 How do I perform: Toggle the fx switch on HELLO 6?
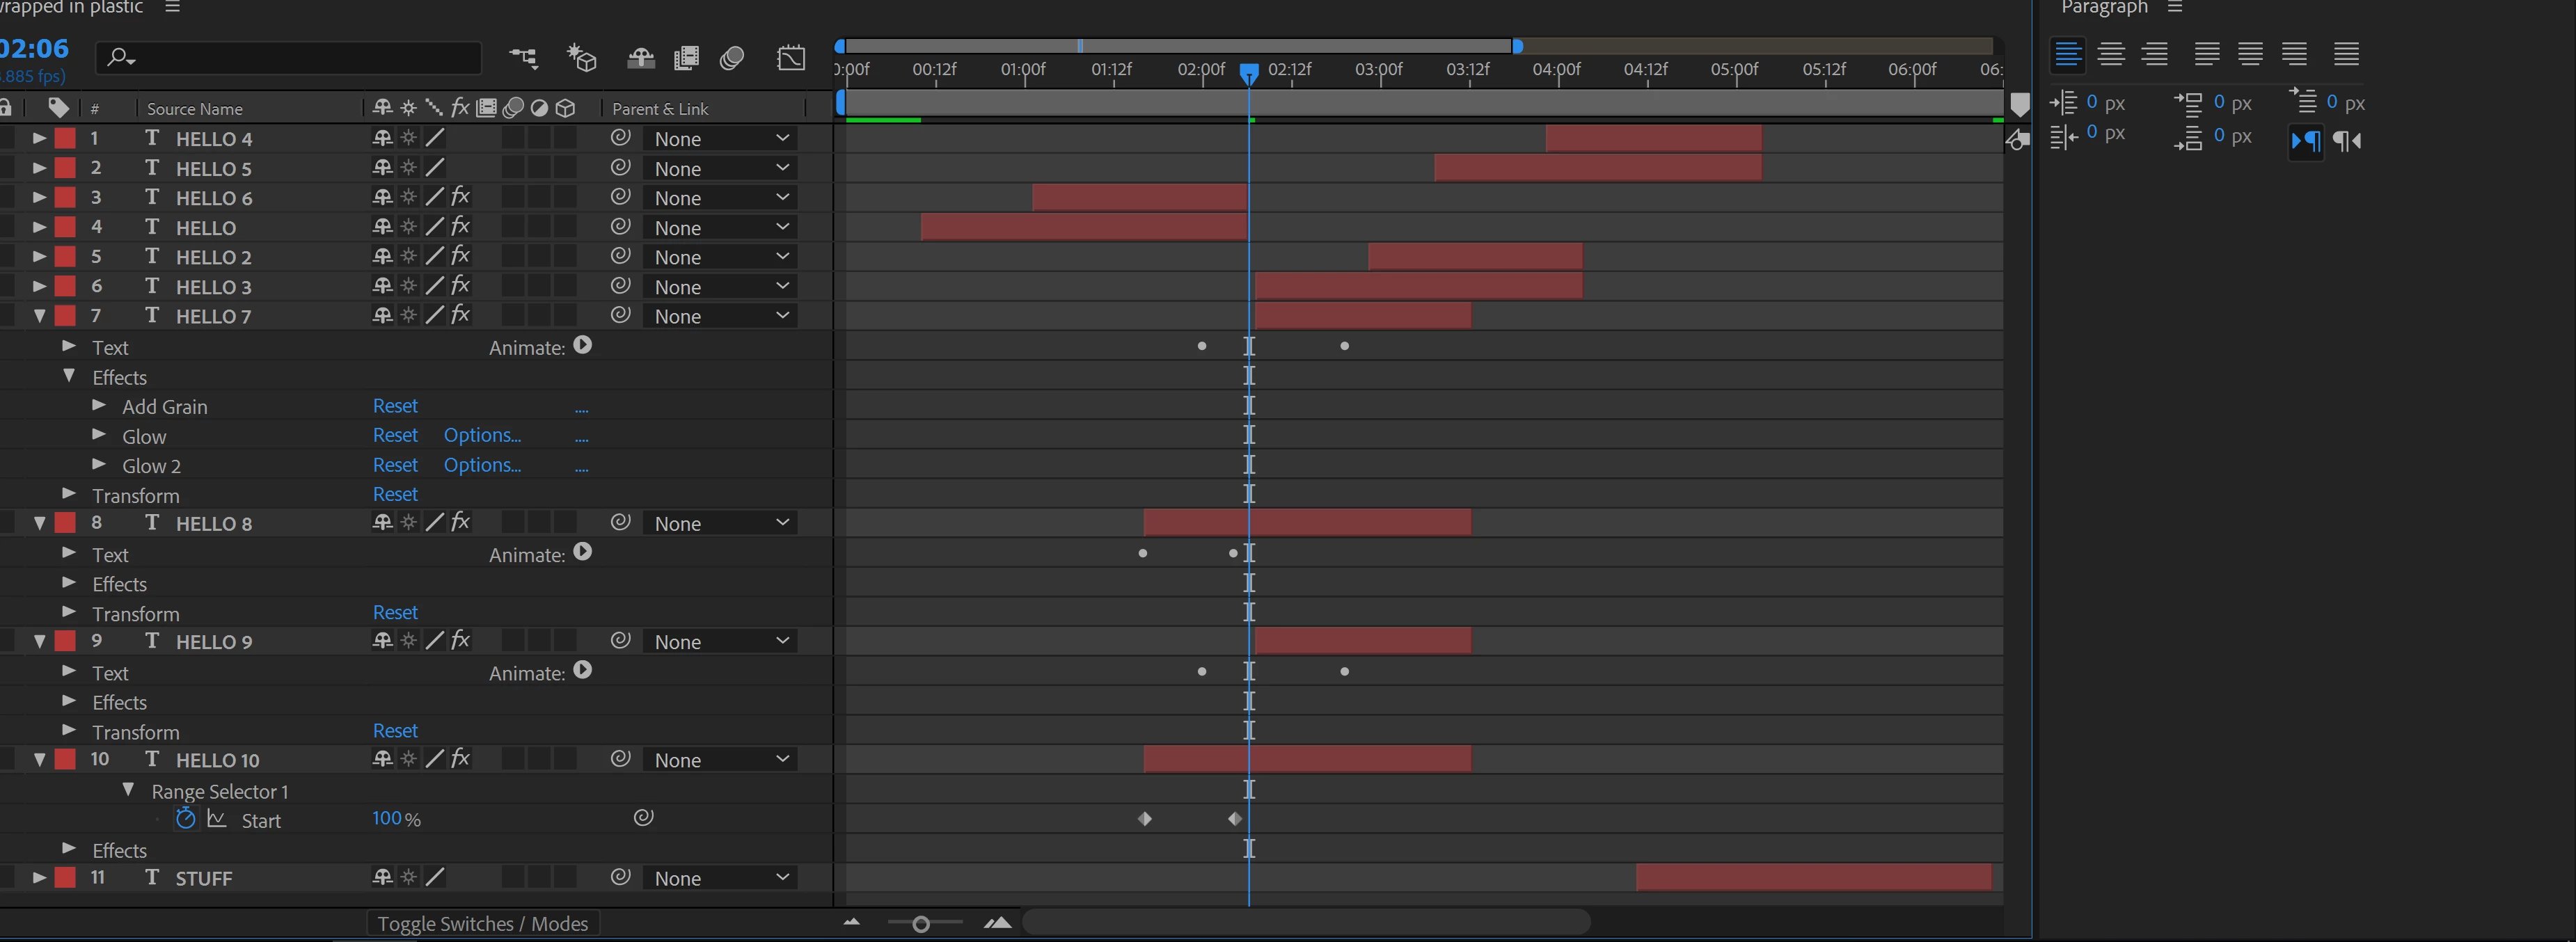[x=460, y=197]
